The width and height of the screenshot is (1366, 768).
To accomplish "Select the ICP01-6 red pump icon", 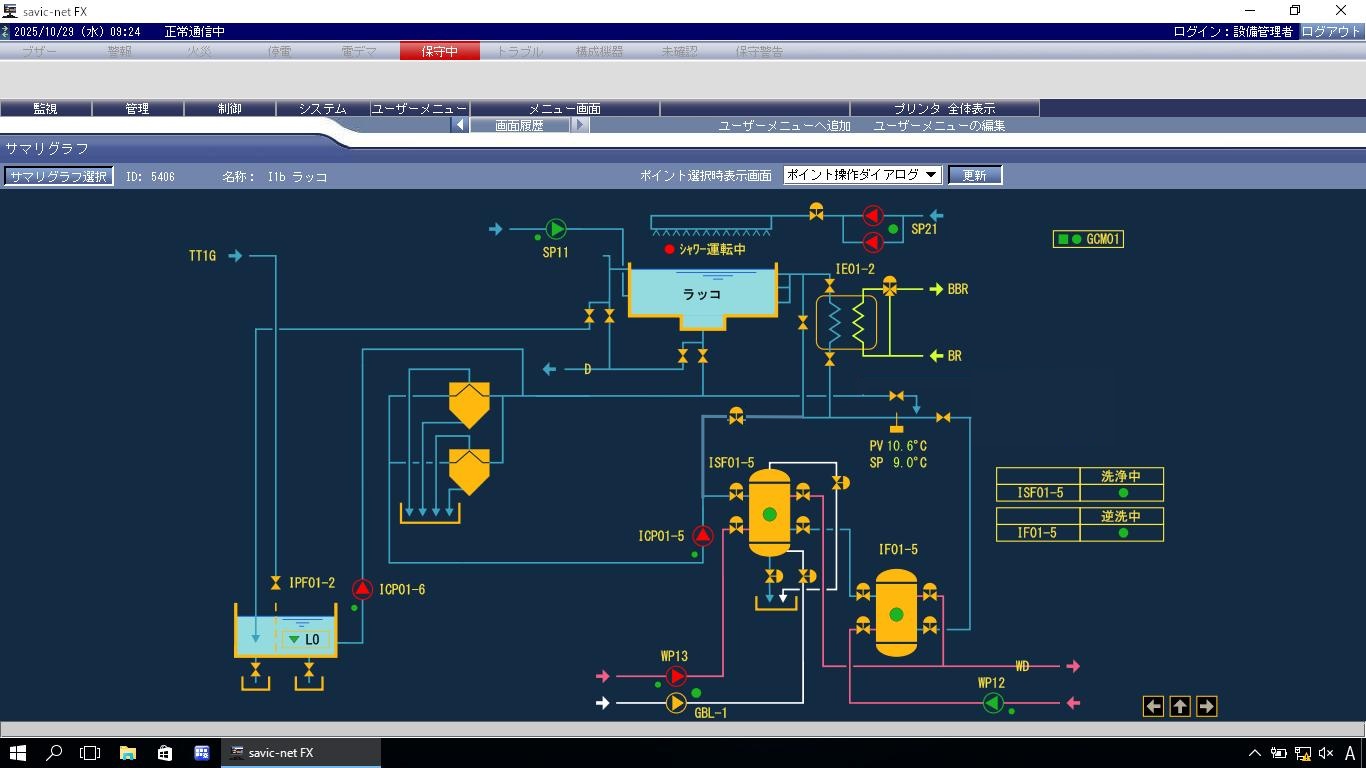I will pyautogui.click(x=362, y=590).
